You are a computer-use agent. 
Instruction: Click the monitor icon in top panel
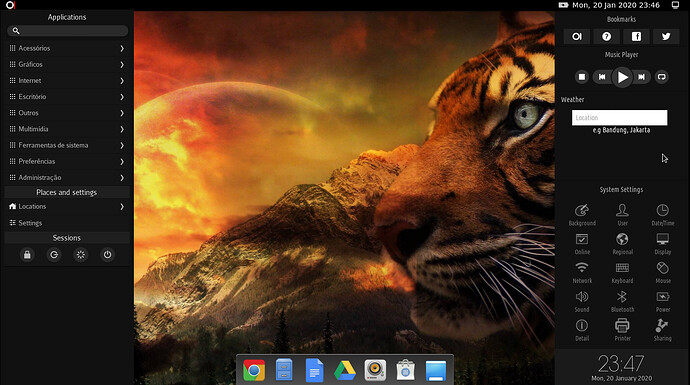pos(675,5)
